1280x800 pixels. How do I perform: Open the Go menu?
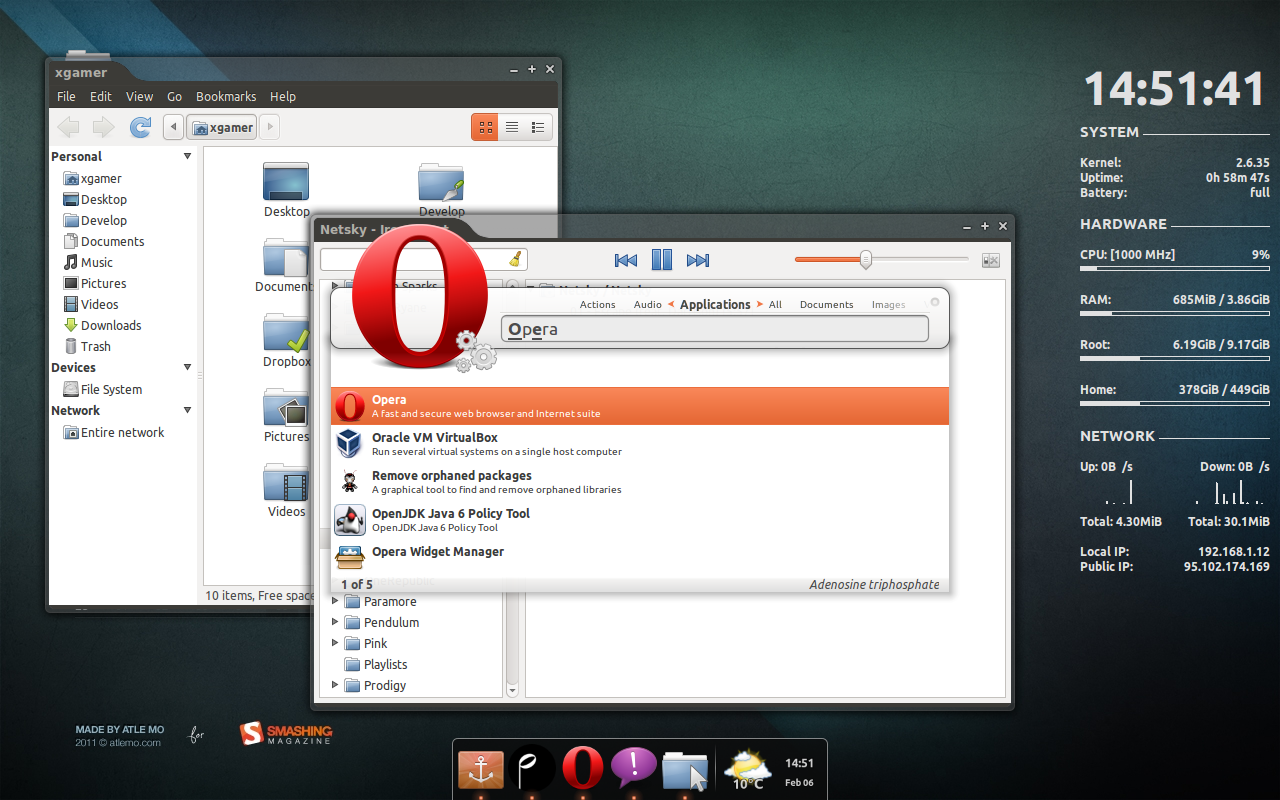(174, 96)
